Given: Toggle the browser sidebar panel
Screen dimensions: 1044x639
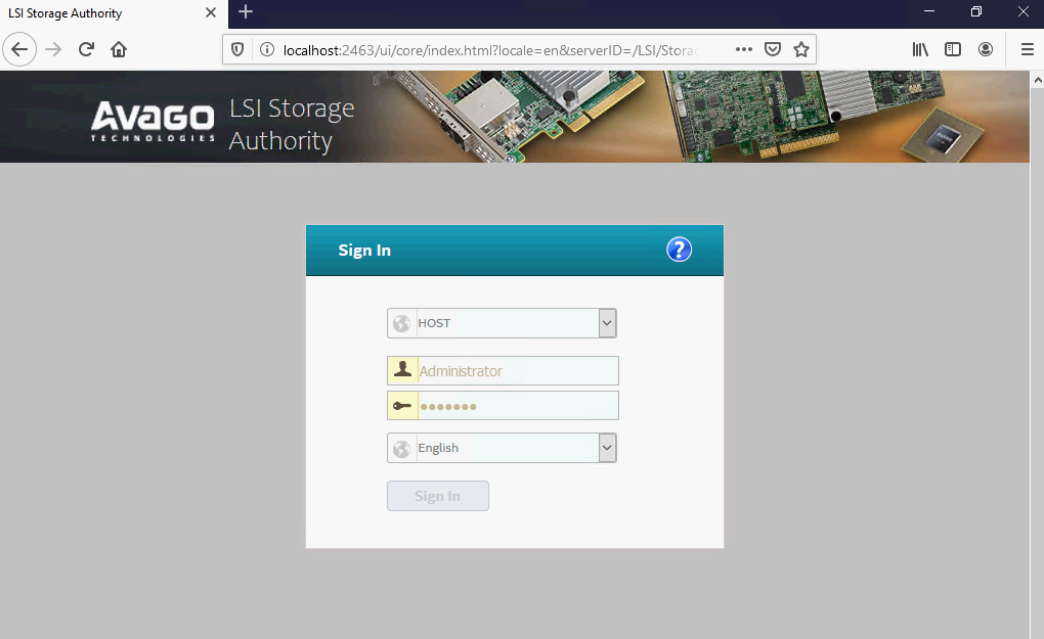Looking at the screenshot, I should point(952,48).
